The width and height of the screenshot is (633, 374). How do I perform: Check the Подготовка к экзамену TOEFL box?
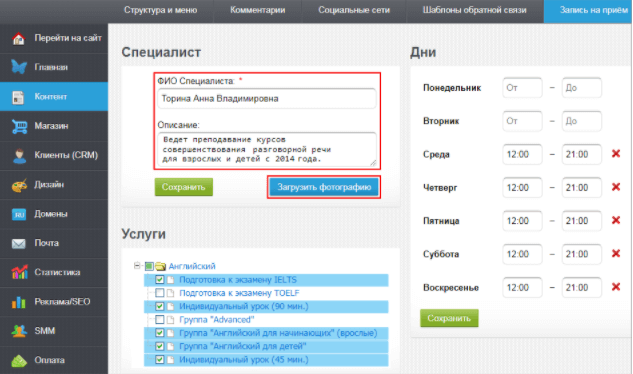[159, 293]
